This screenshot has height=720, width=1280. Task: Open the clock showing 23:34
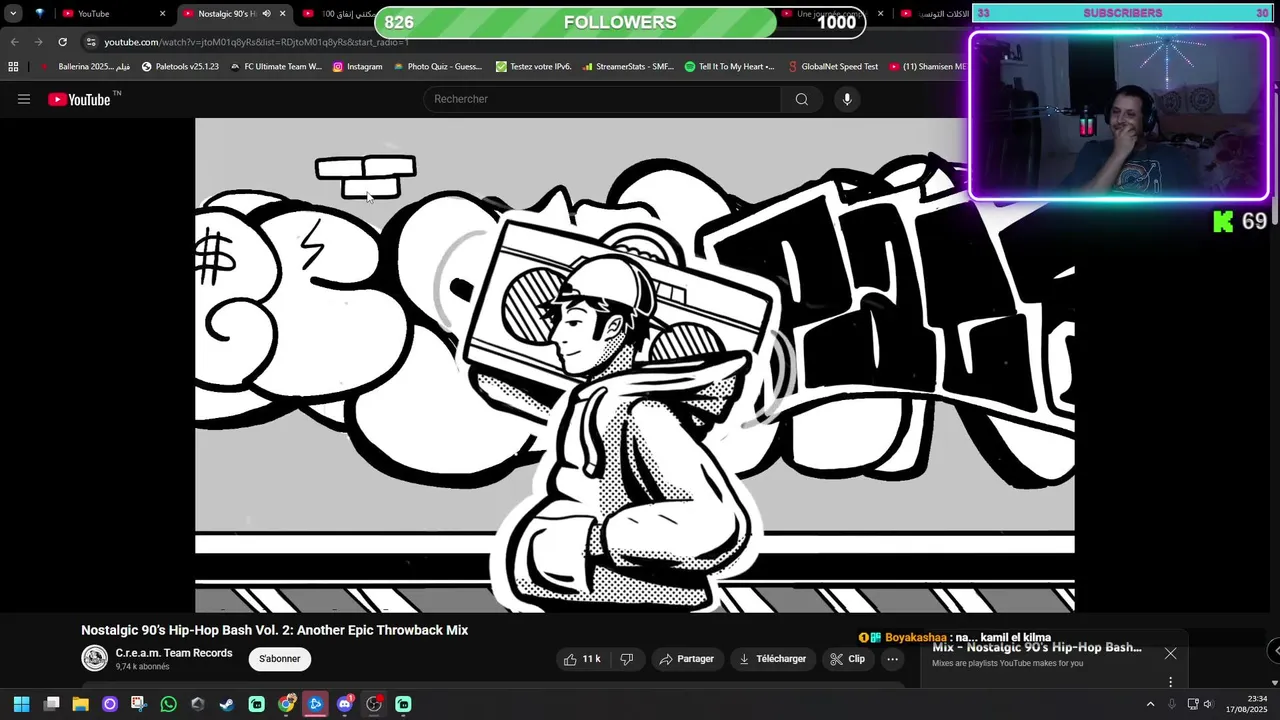click(1247, 704)
